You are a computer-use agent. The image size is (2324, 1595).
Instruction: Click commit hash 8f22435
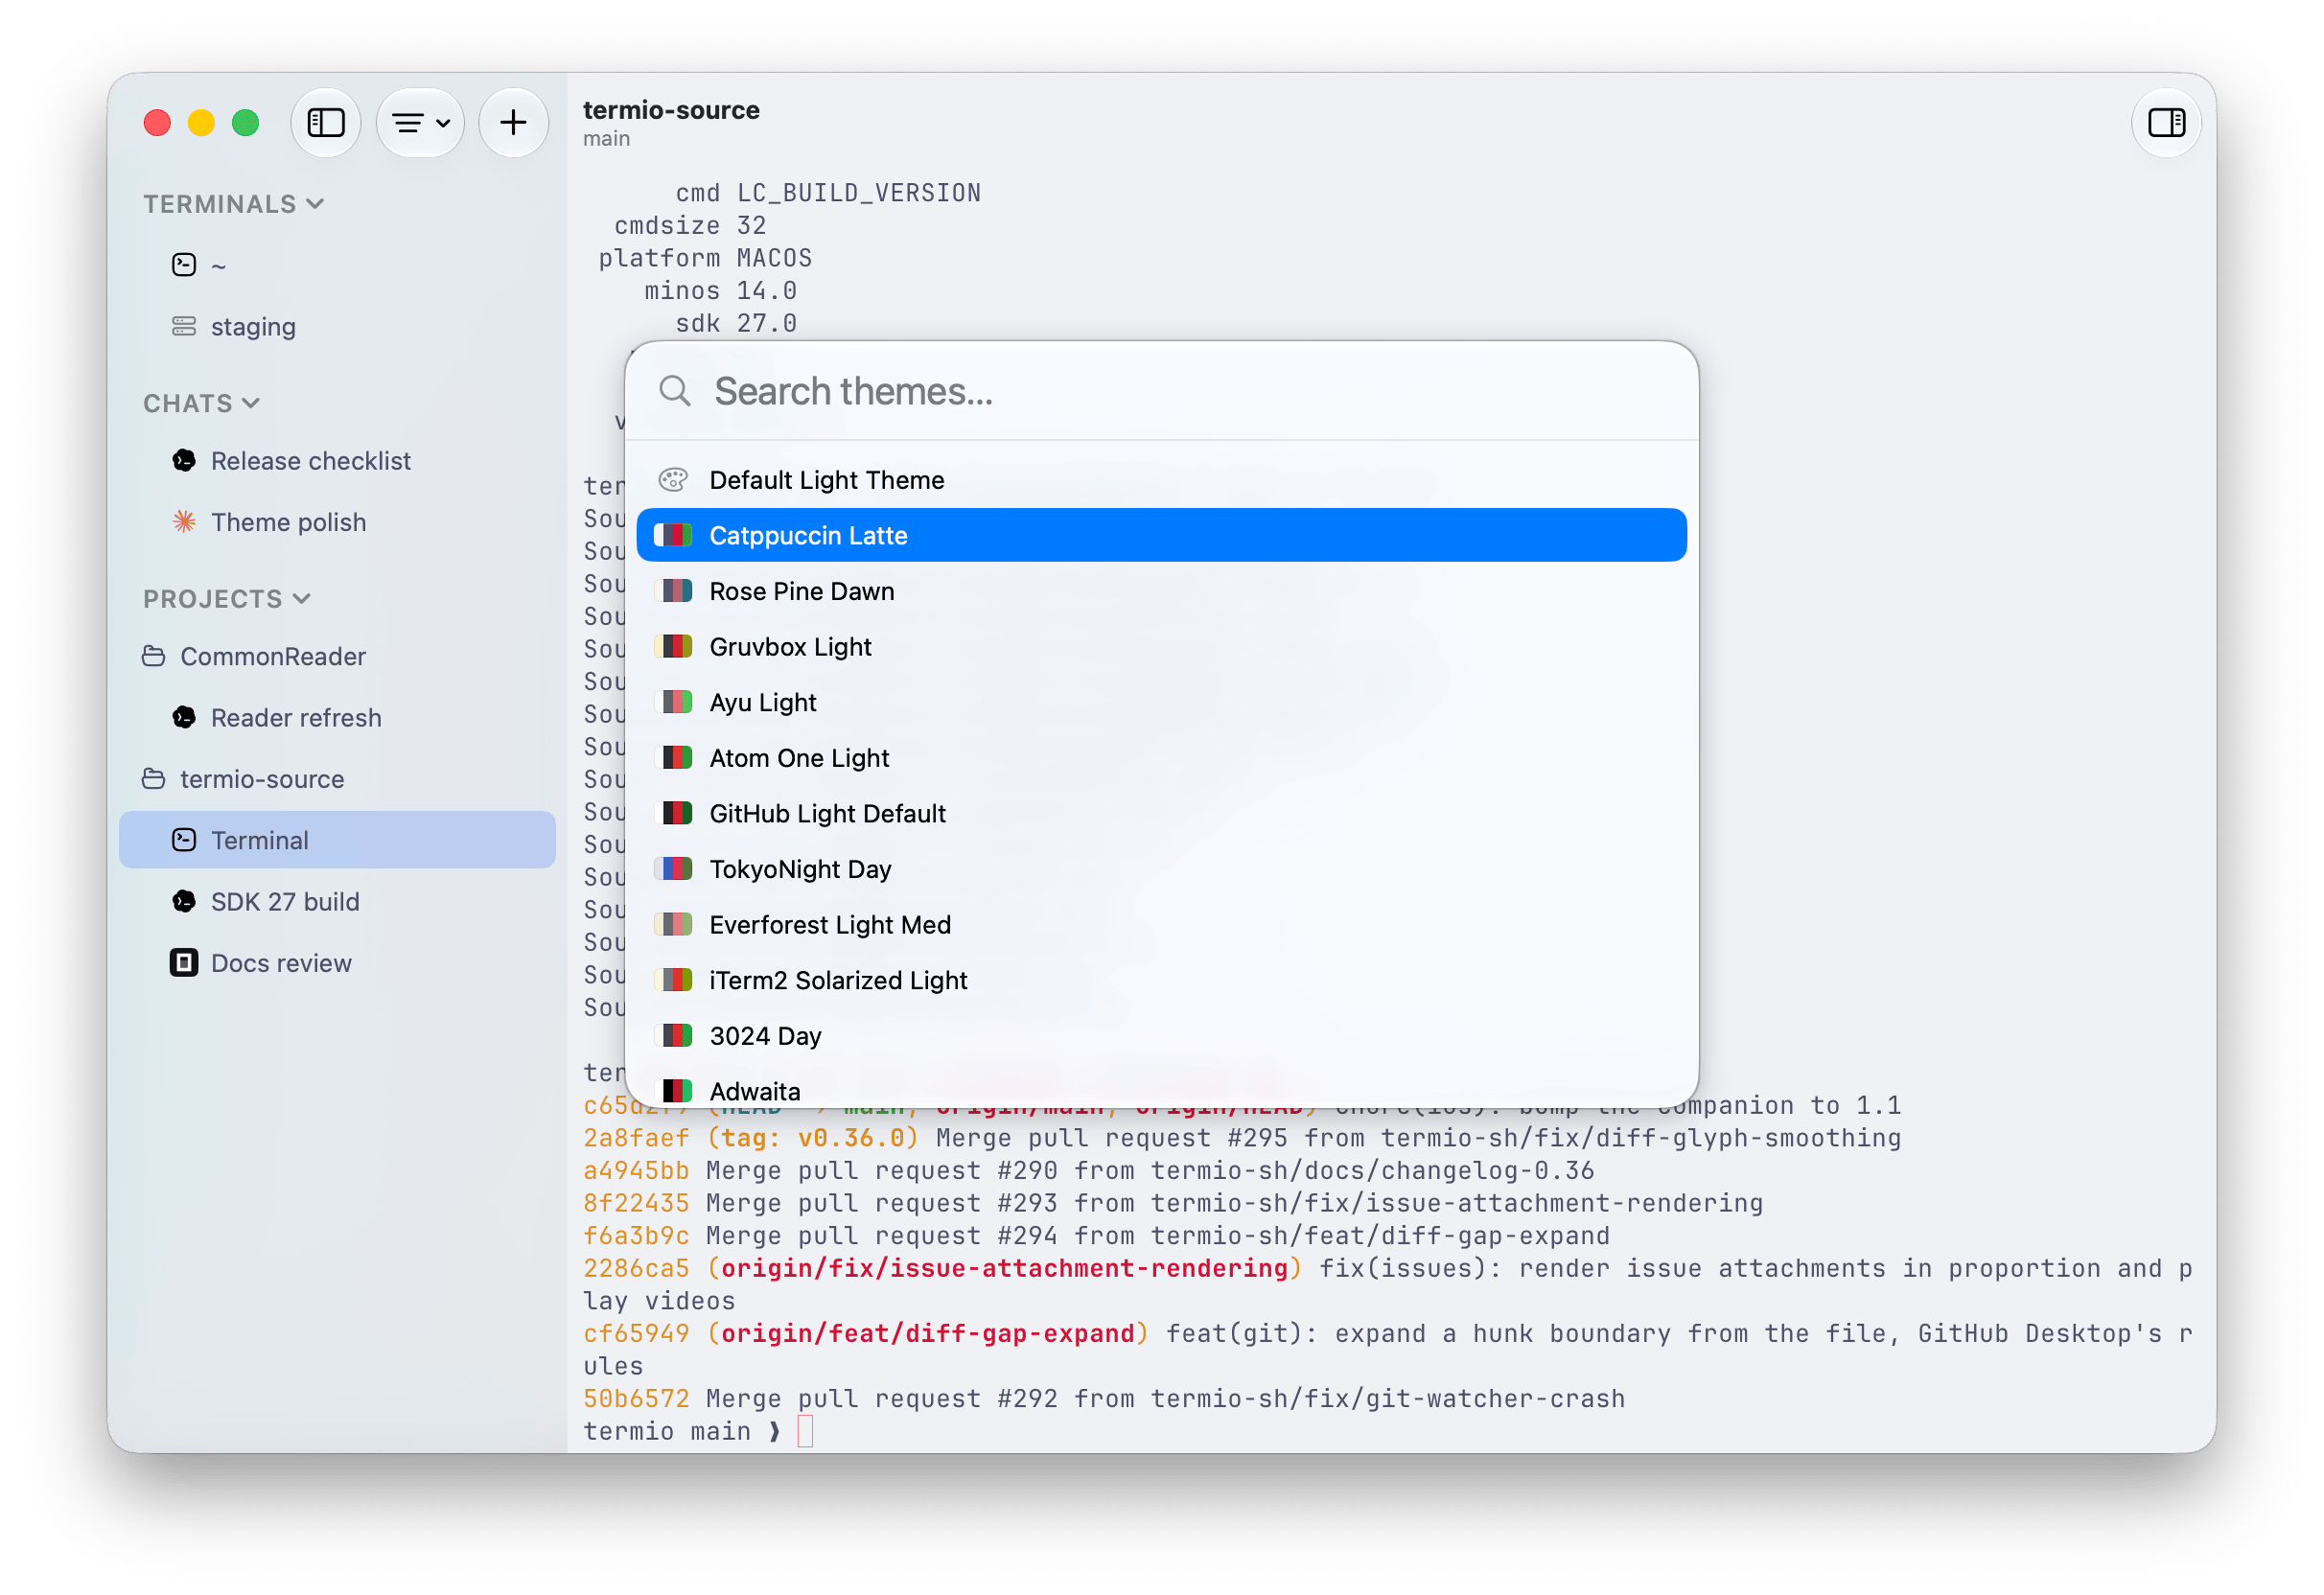tap(636, 1202)
